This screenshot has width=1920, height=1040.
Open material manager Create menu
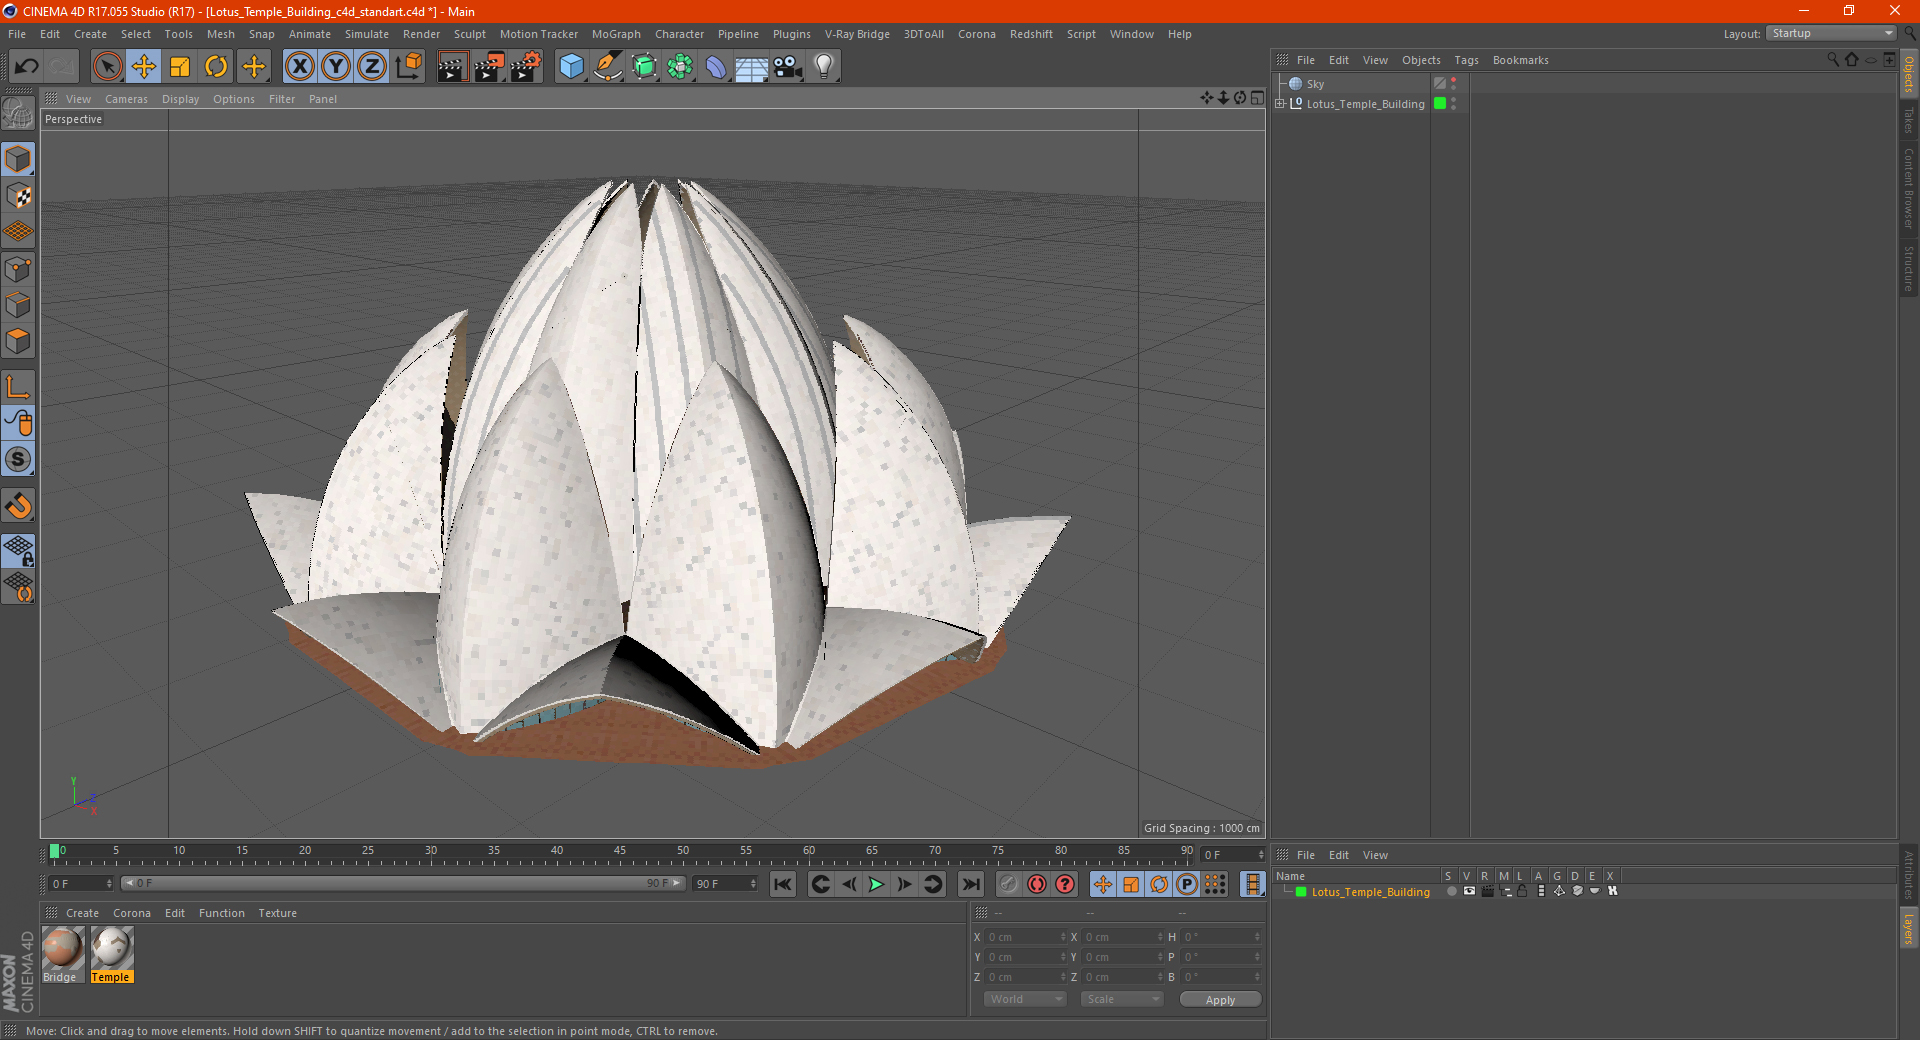82,913
